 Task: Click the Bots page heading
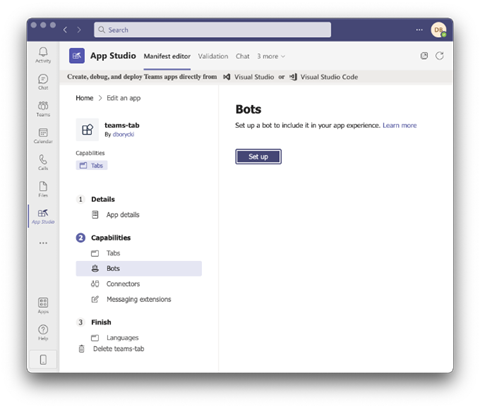point(248,109)
